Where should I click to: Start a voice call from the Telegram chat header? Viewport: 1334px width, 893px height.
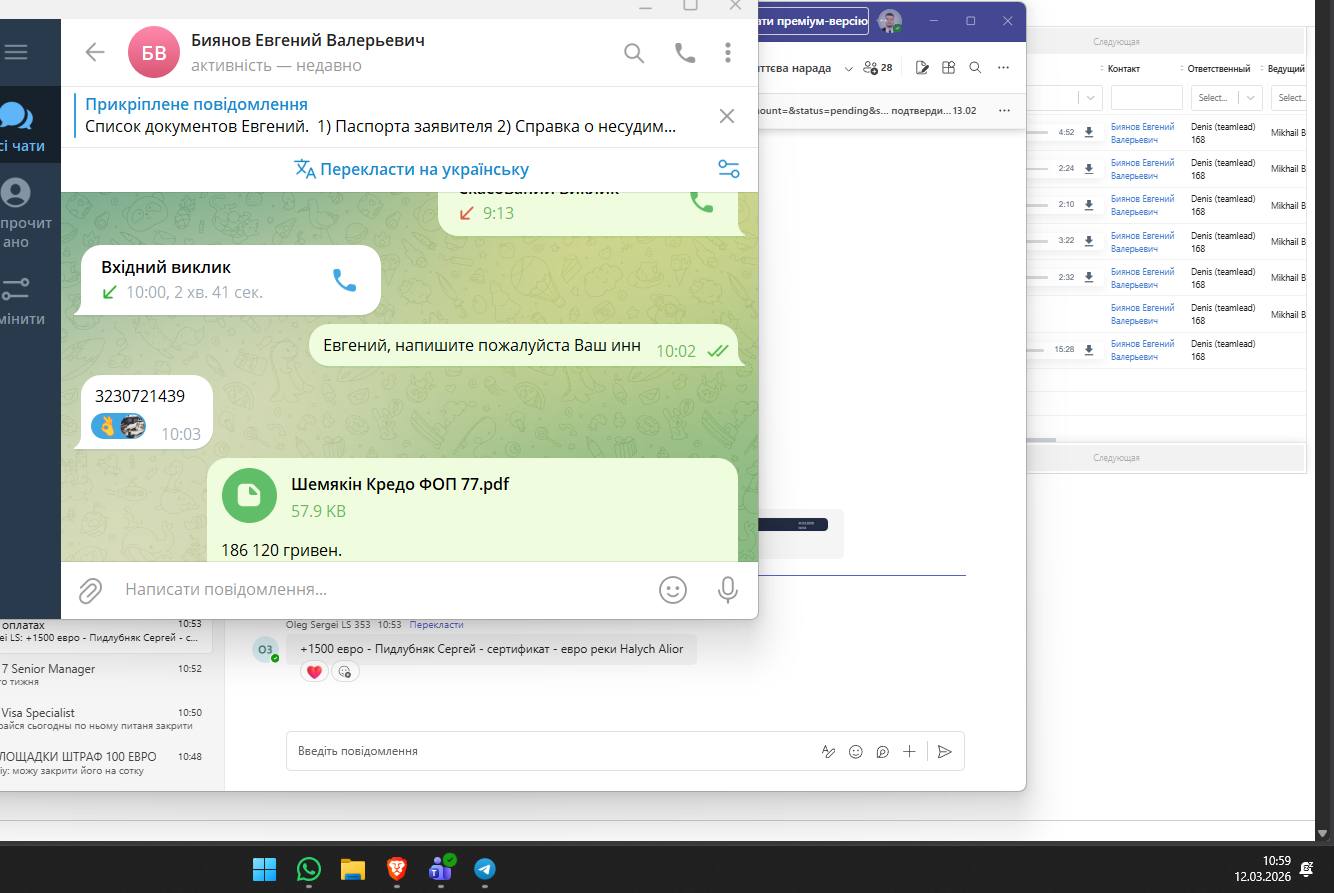tap(685, 53)
